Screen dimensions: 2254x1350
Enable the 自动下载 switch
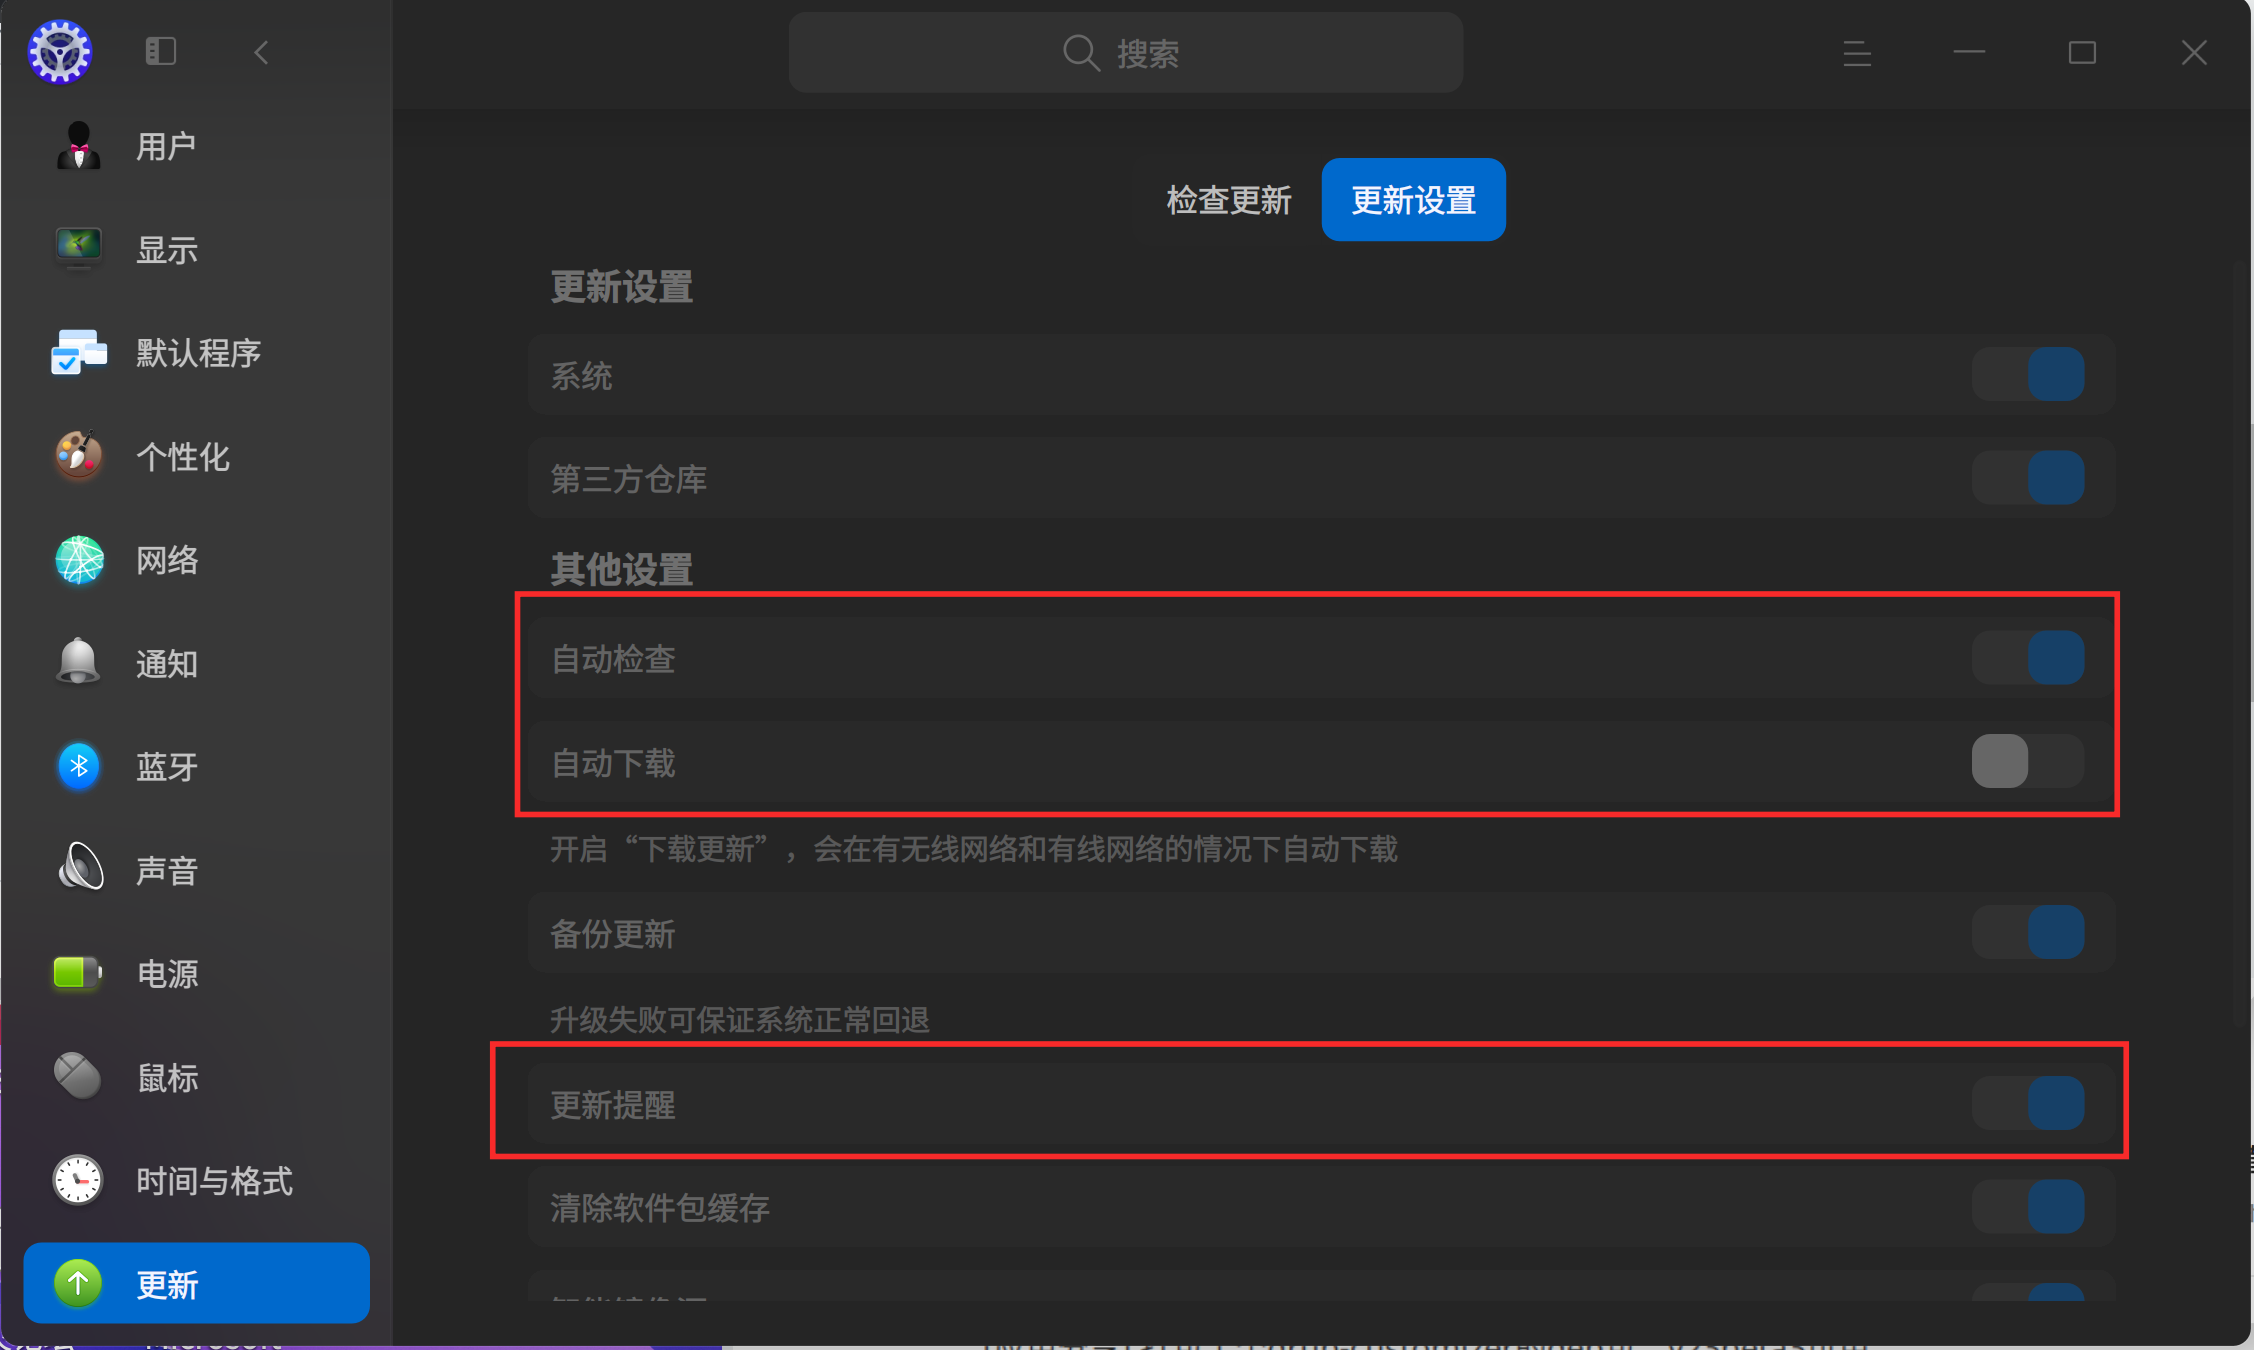point(2028,761)
